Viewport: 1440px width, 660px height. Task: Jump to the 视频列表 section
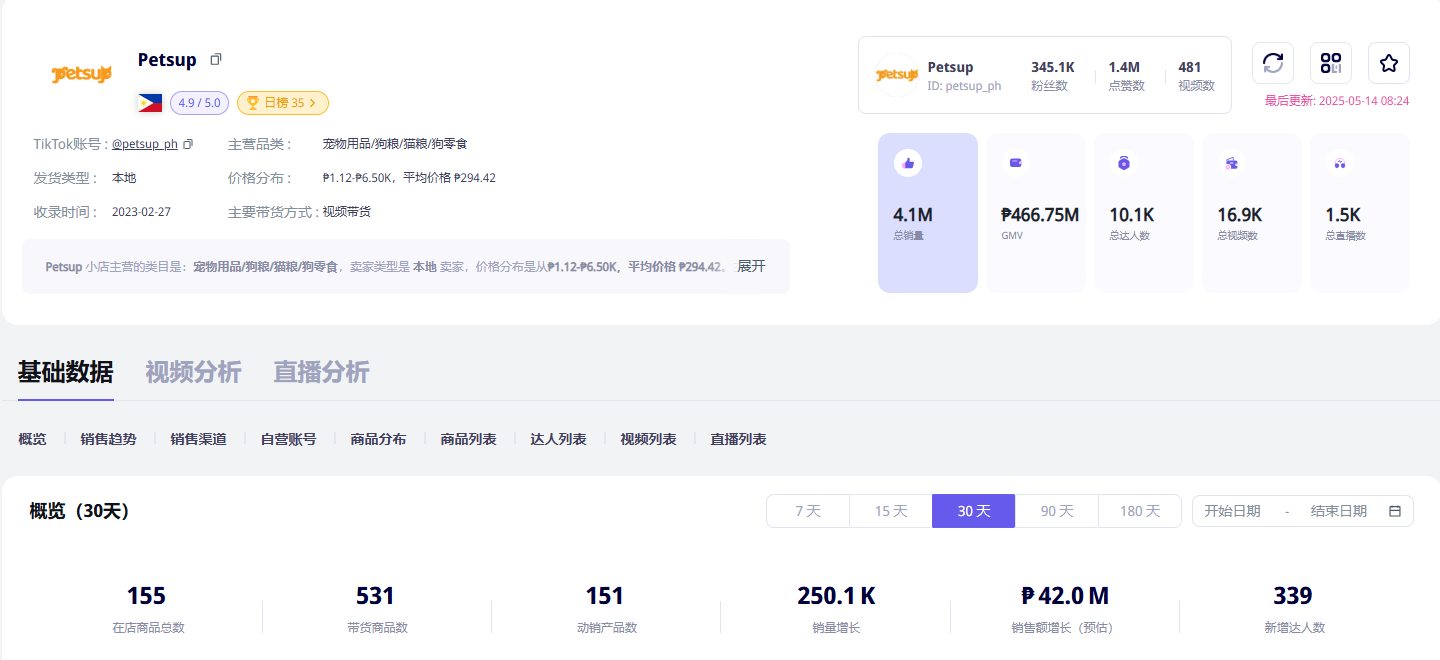(648, 439)
